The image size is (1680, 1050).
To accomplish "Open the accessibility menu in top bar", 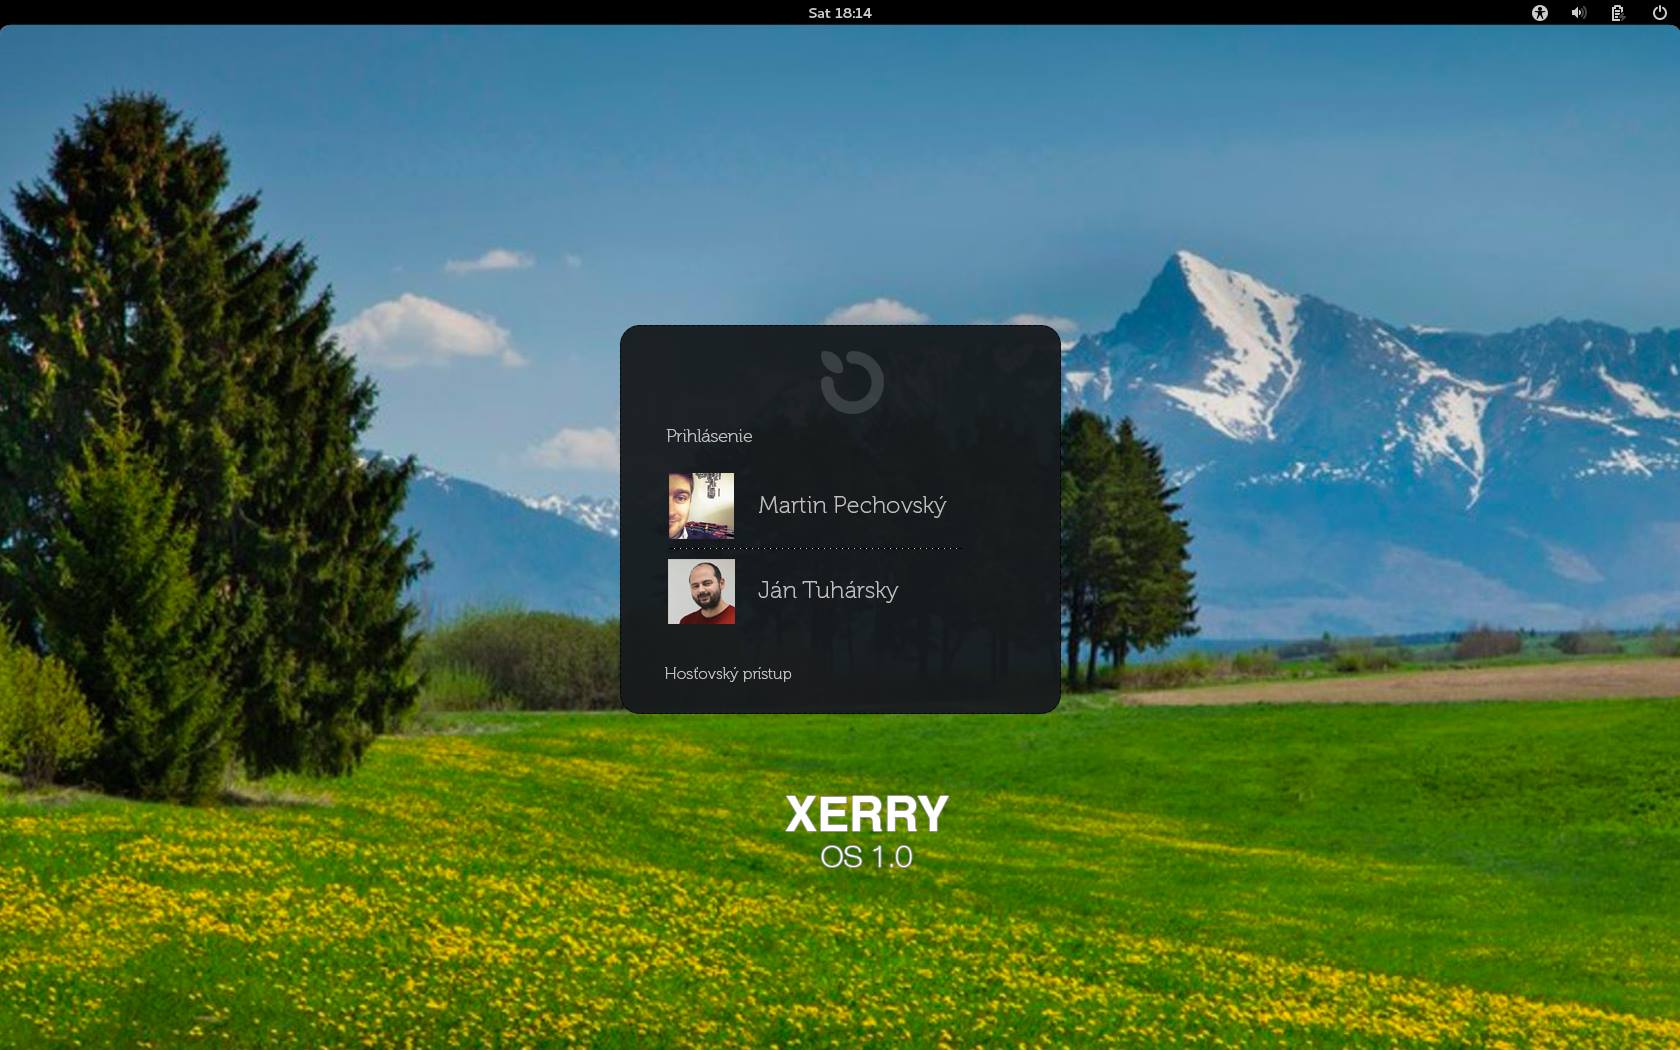I will point(1540,13).
